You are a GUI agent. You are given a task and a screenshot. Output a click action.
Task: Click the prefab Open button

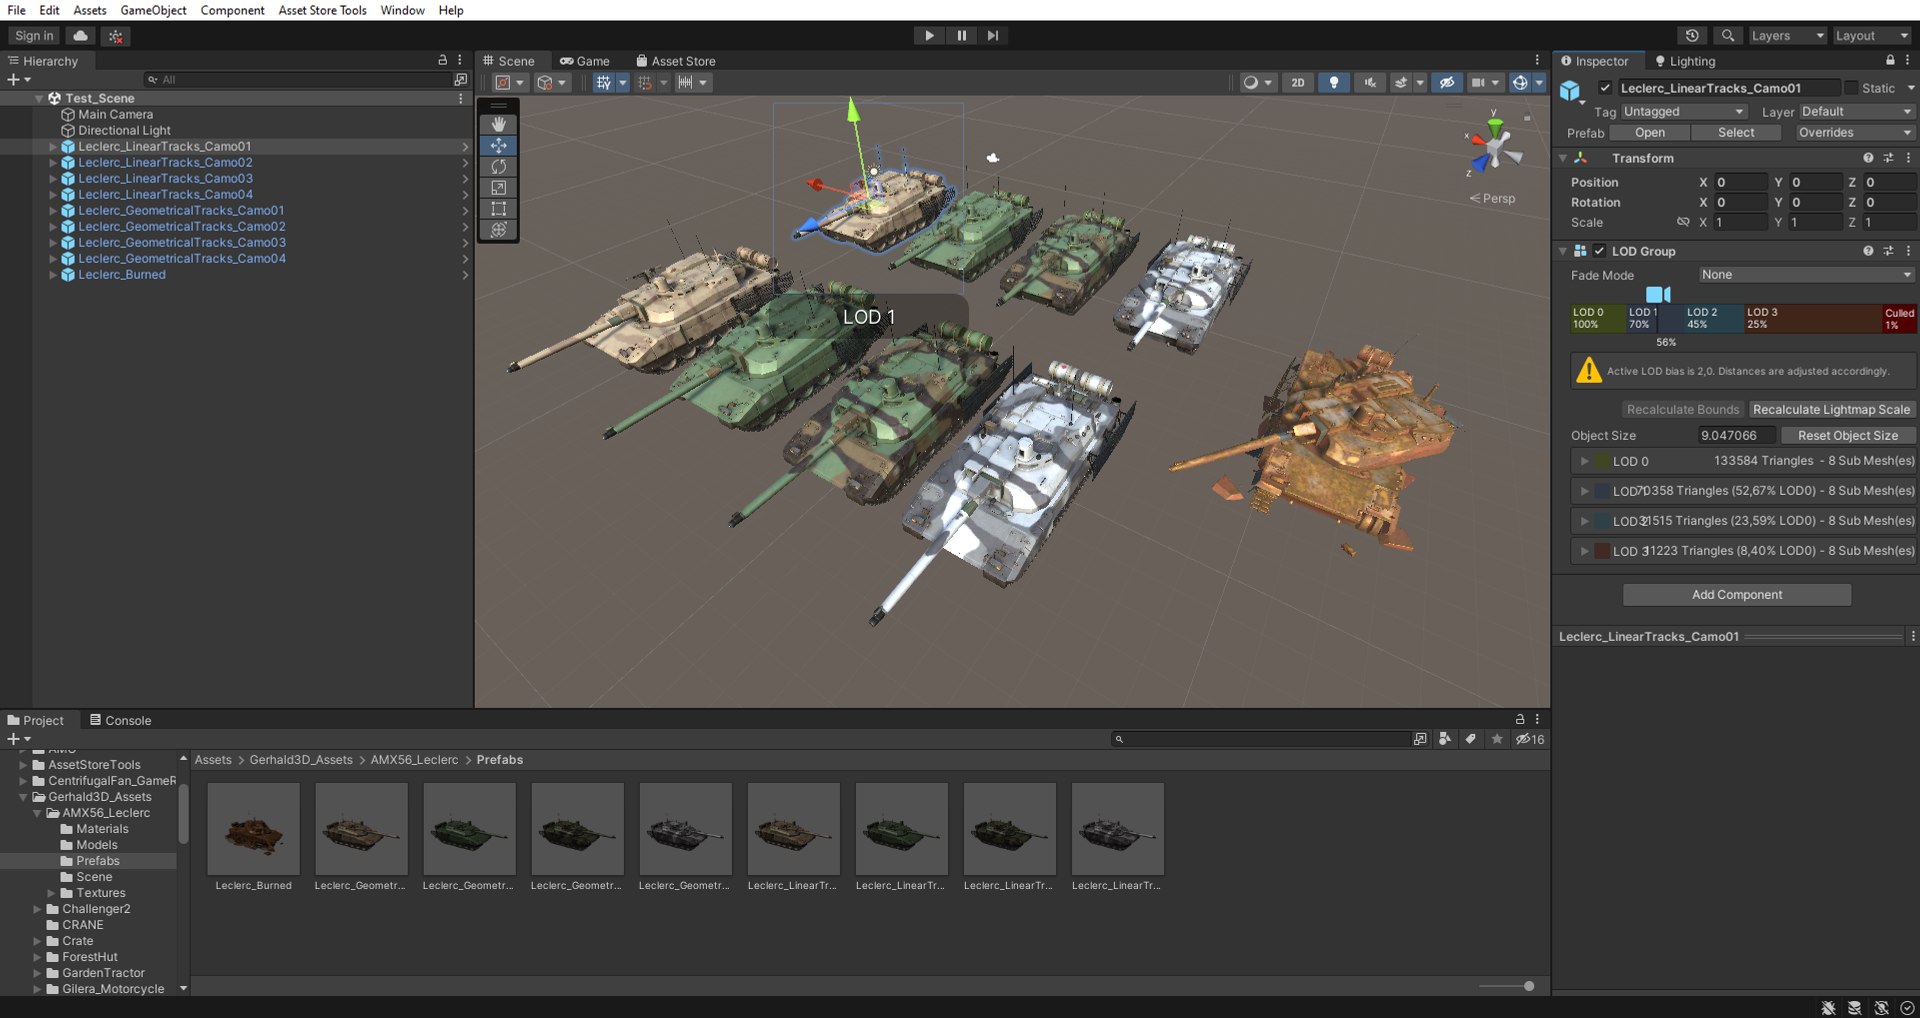[x=1650, y=132]
